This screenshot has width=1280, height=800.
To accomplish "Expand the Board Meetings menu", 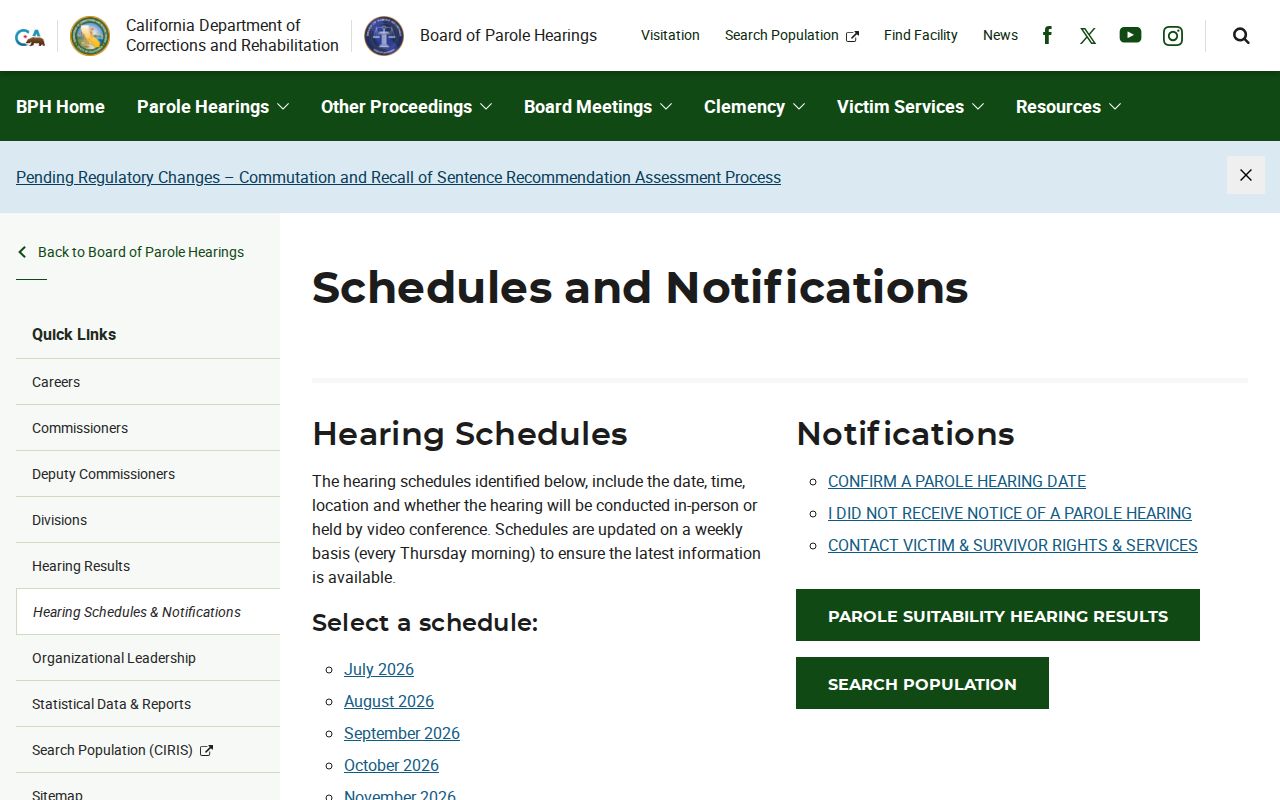I will [x=598, y=106].
